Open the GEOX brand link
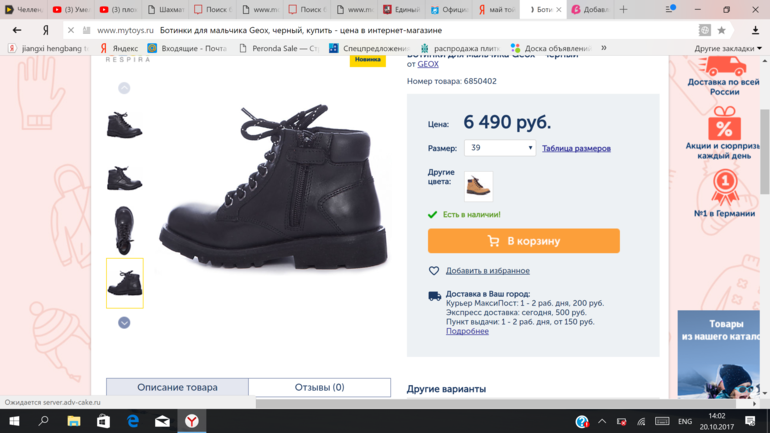The width and height of the screenshot is (770, 433). (428, 64)
